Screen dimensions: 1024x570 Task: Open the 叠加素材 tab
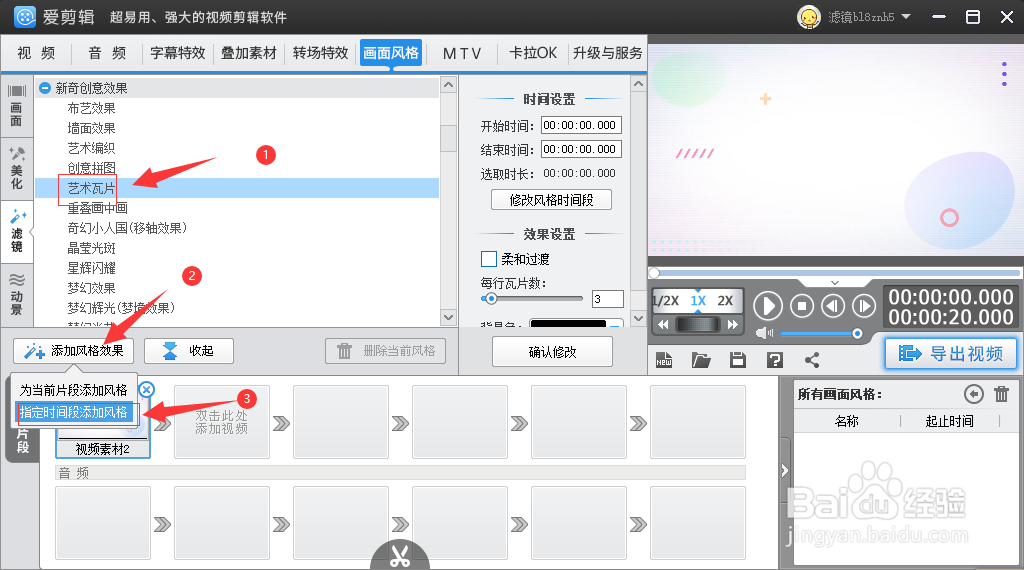(249, 53)
